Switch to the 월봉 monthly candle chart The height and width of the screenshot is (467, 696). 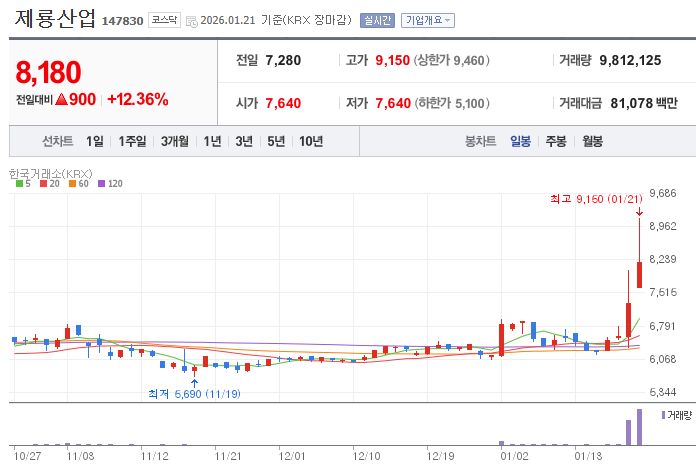click(592, 141)
